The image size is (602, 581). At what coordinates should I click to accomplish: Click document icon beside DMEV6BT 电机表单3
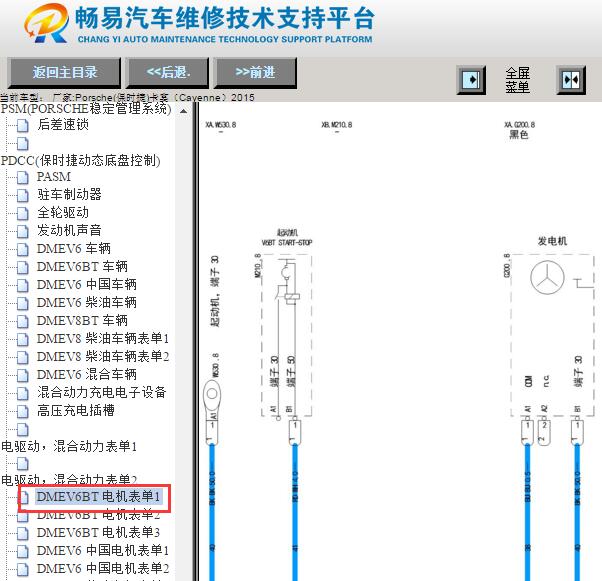[23, 534]
